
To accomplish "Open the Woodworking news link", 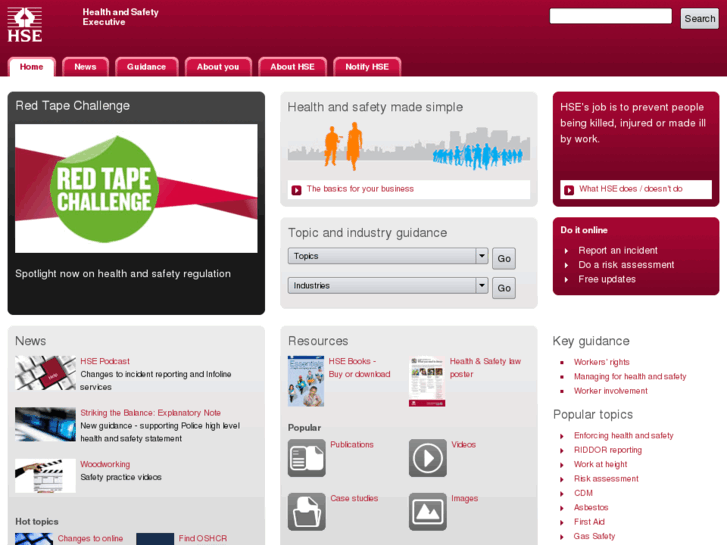I will 105,464.
